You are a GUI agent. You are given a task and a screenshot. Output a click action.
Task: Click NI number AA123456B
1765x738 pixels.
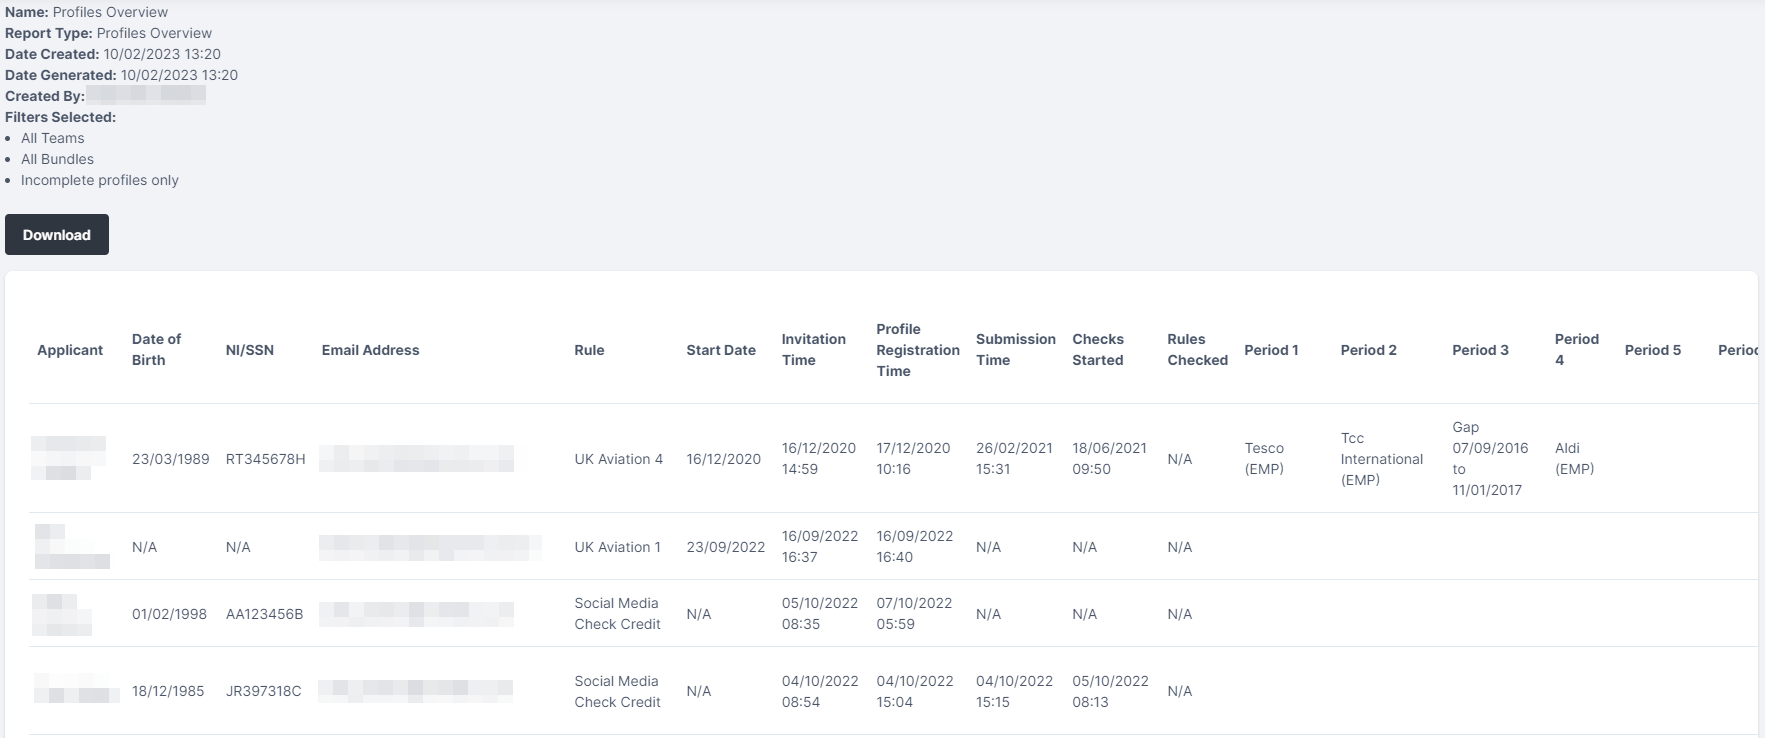point(264,614)
